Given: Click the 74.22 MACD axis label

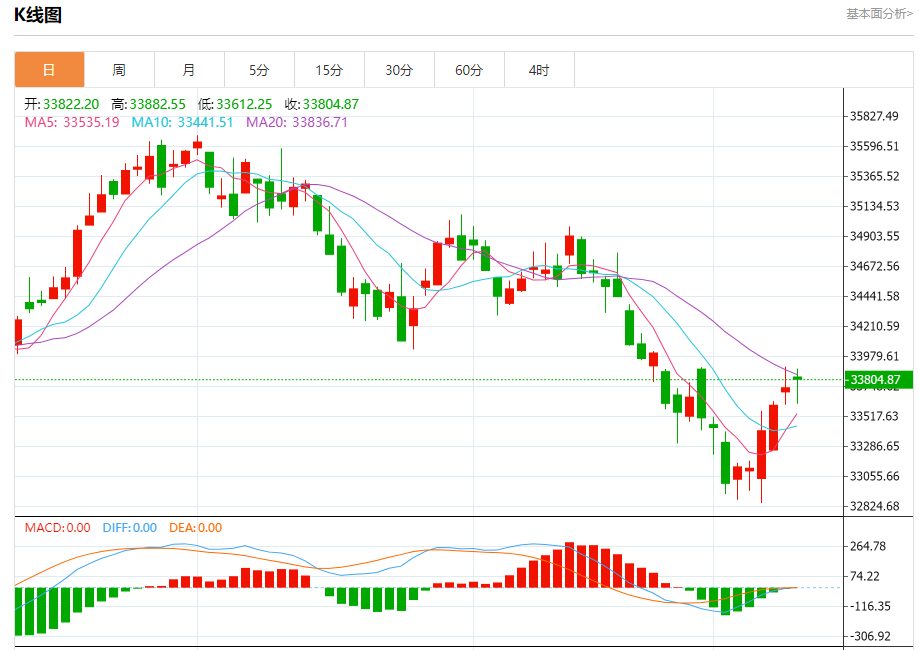Looking at the screenshot, I should click(x=864, y=576).
